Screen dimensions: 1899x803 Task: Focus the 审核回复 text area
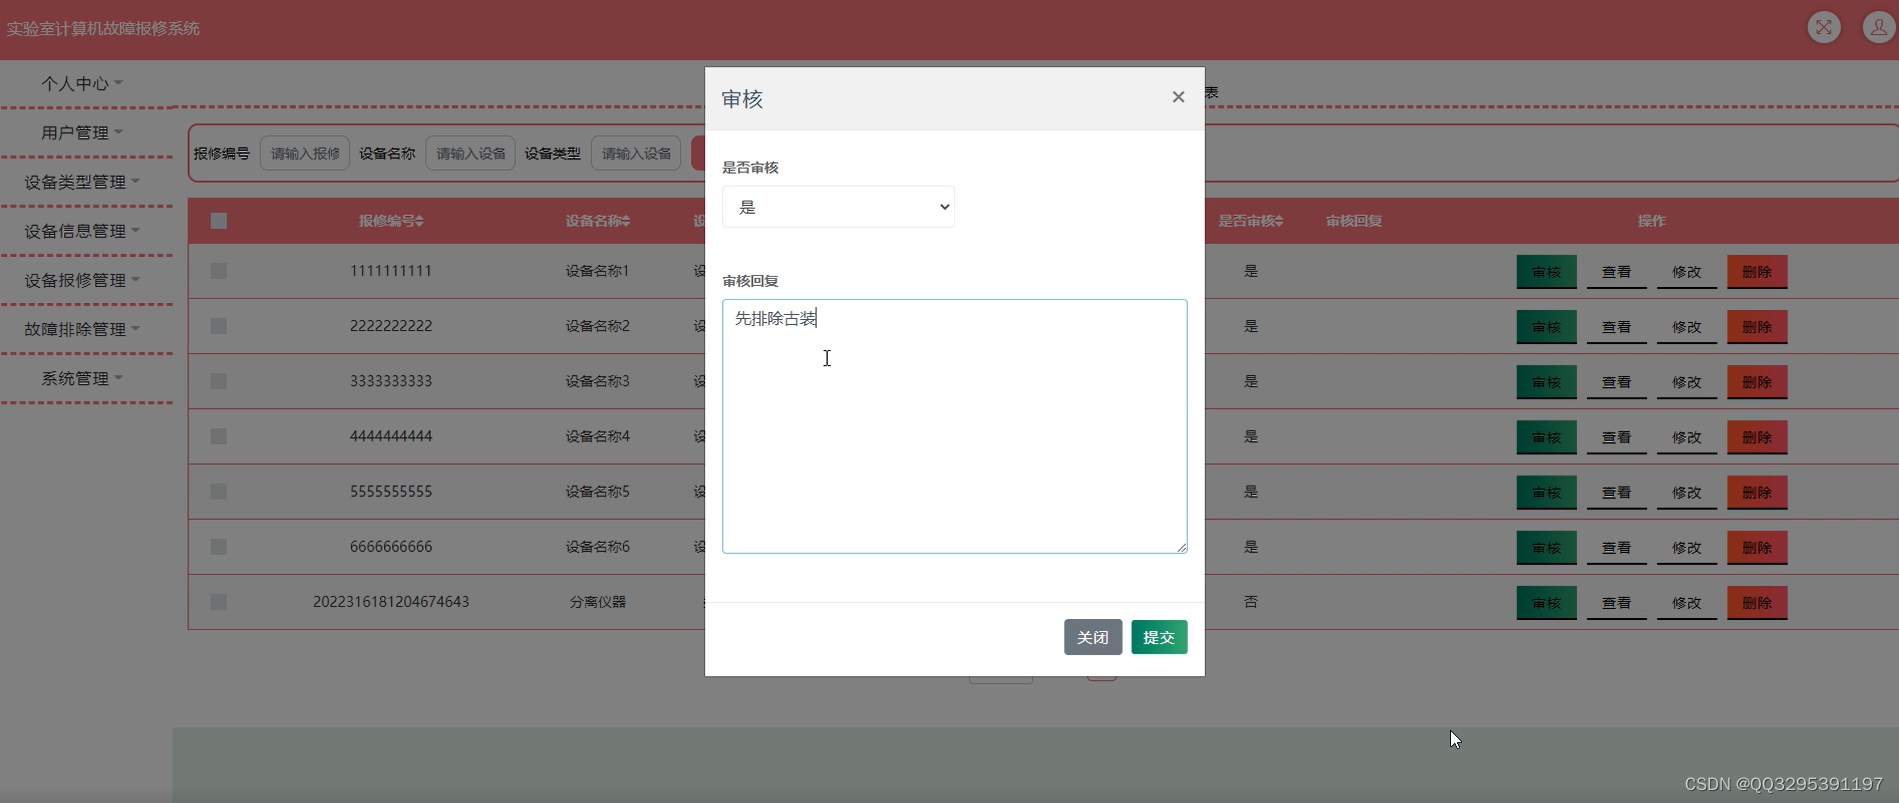pos(954,426)
